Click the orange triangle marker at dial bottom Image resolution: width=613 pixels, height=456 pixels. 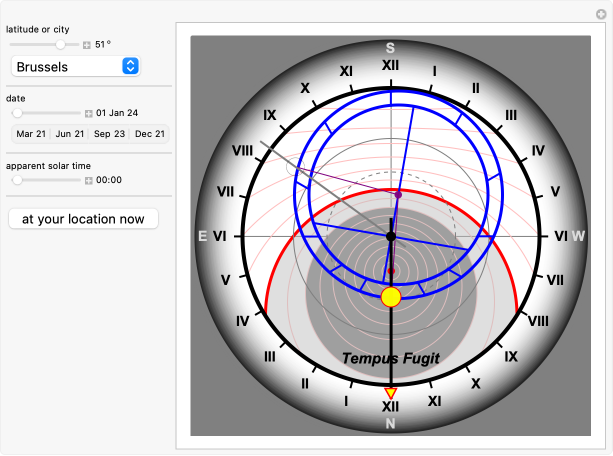point(391,393)
